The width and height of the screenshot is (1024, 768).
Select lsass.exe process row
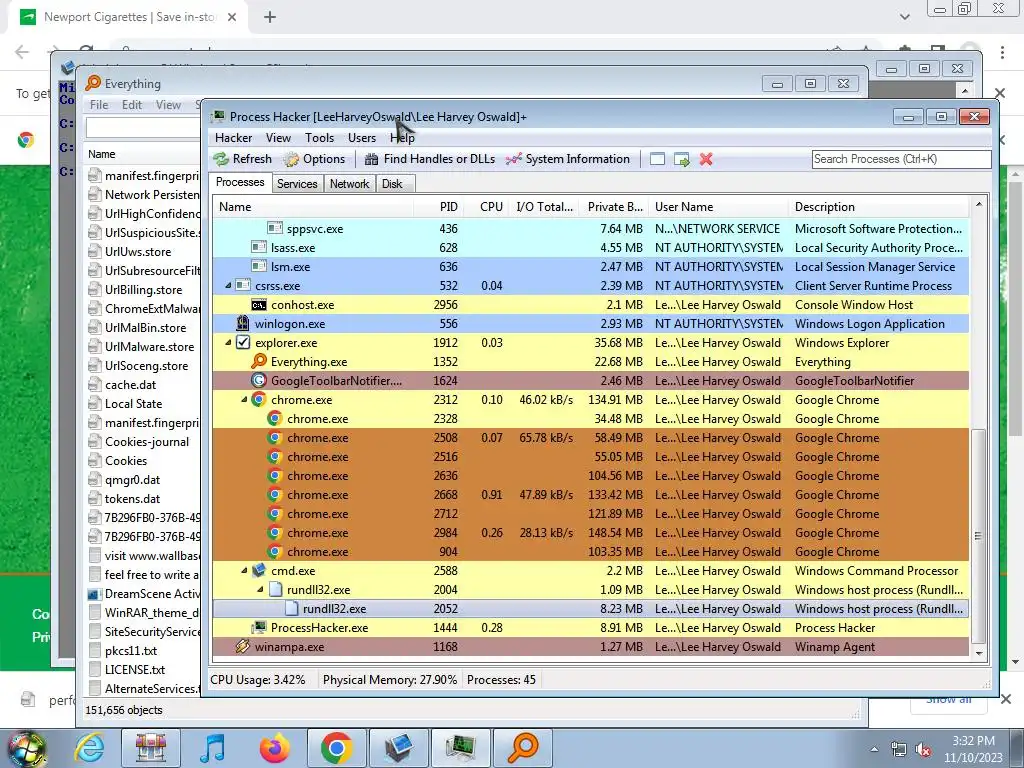(x=591, y=248)
